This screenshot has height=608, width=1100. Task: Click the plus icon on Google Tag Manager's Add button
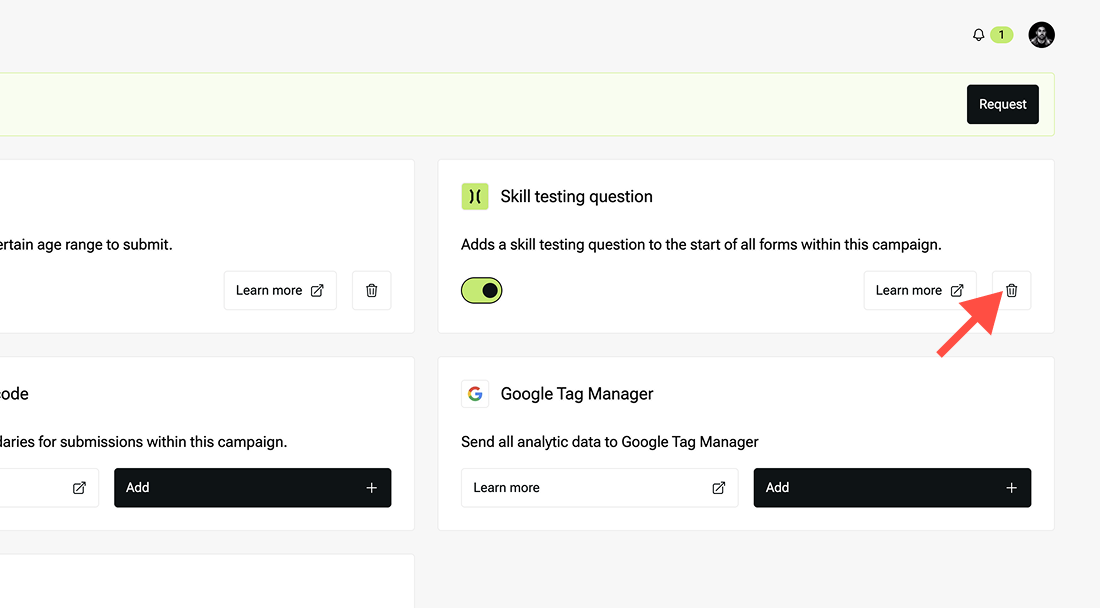(1011, 488)
